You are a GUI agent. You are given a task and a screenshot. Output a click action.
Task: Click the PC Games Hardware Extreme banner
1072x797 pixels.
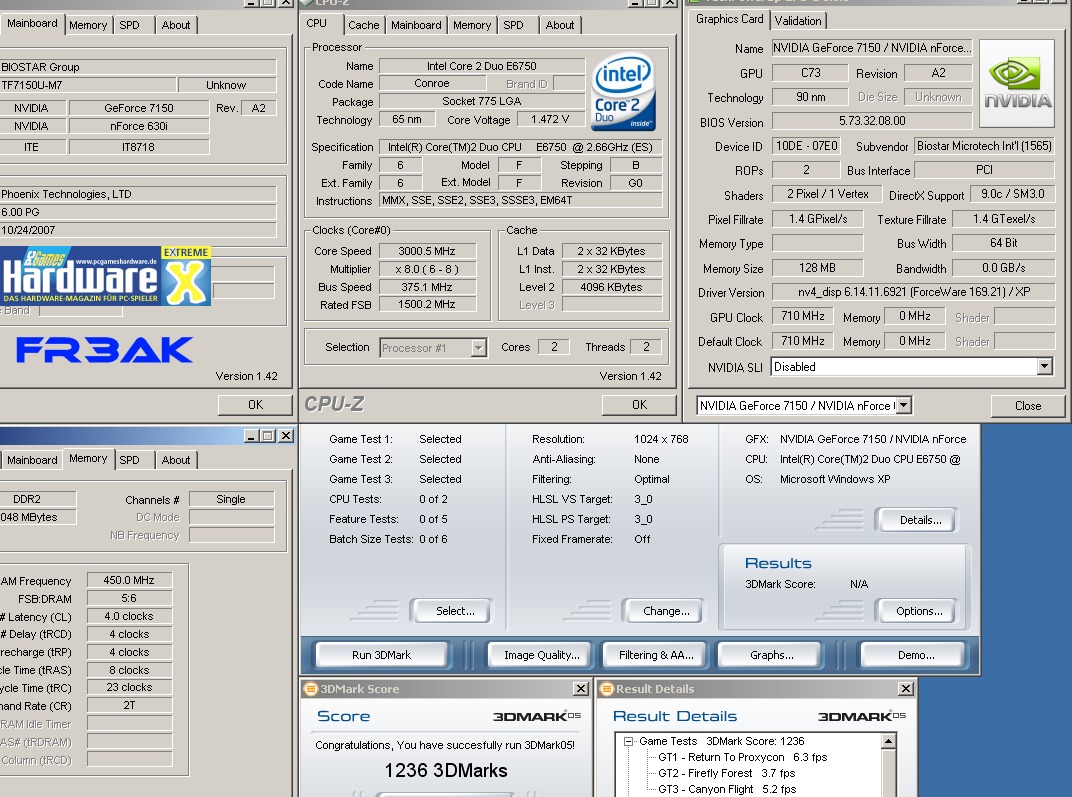coord(105,275)
